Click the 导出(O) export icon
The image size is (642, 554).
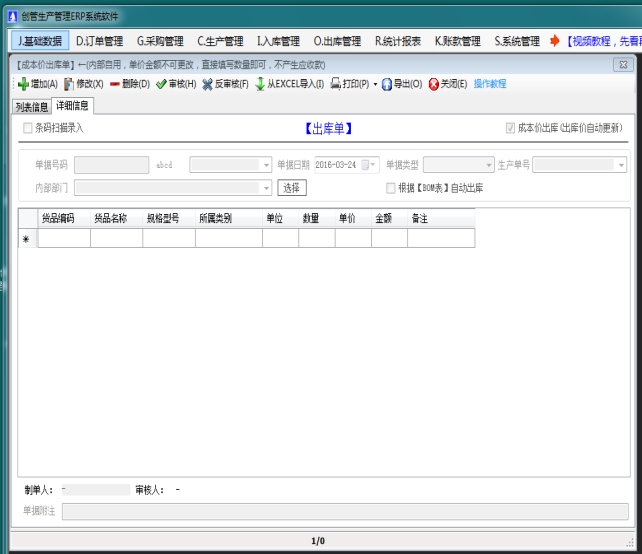[x=386, y=85]
